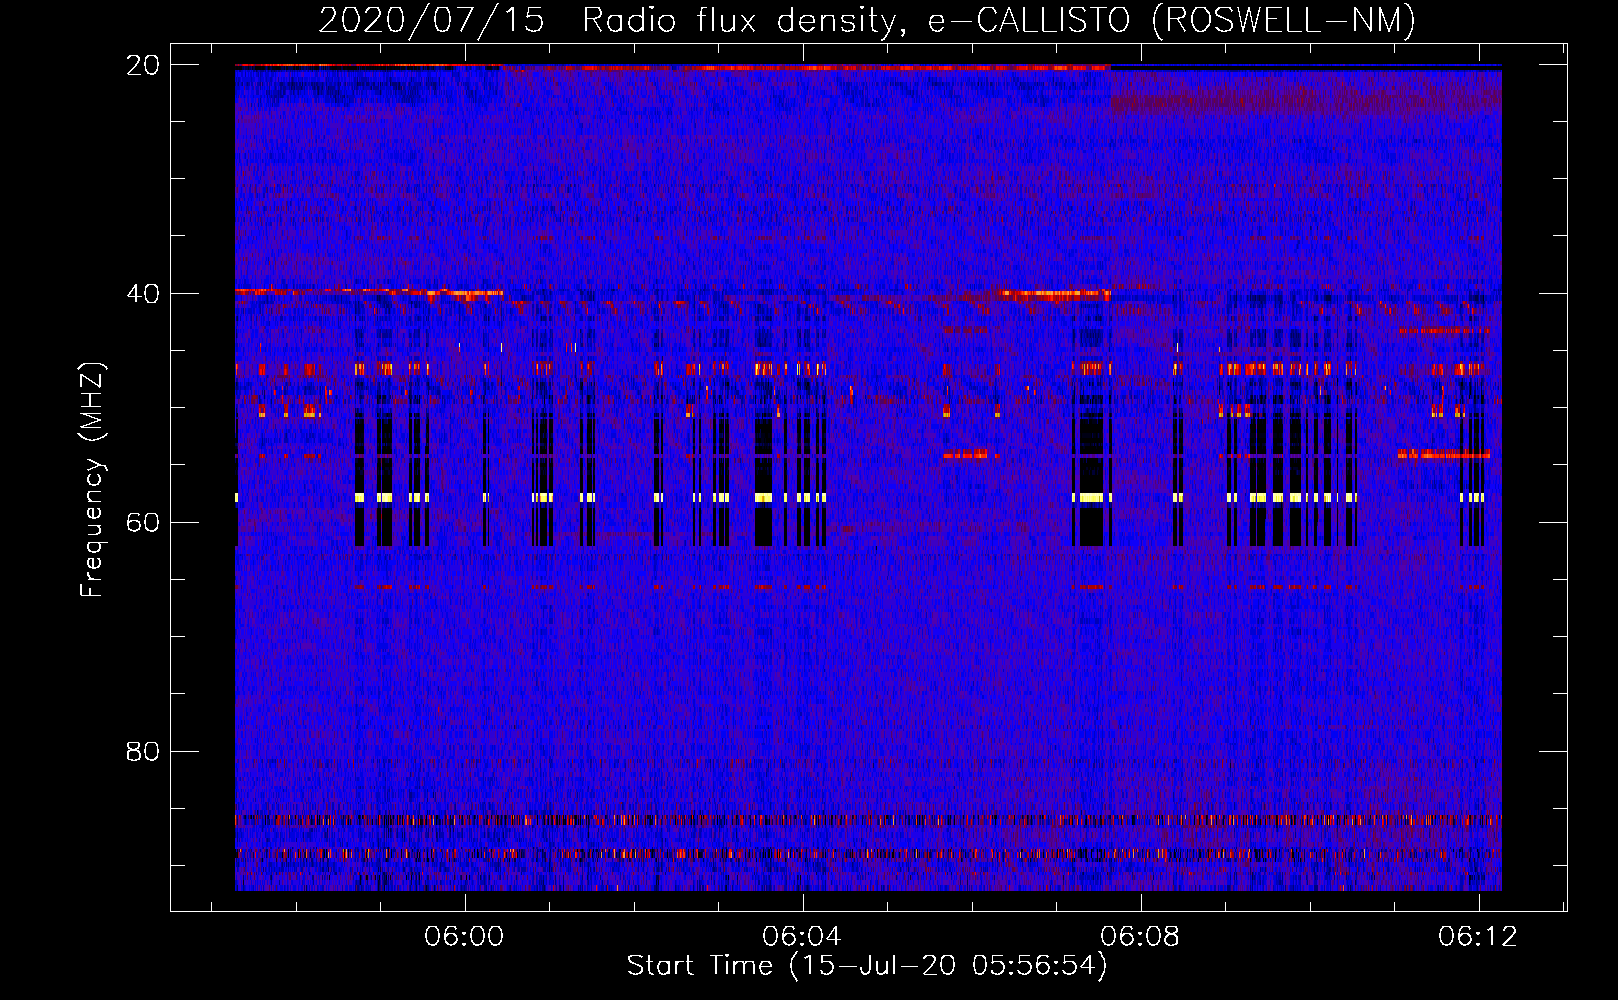This screenshot has height=1000, width=1618.
Task: Click the plot title 'Radio flux density, e-CALLISTO (ROSWELL-NM)'
Action: [x=999, y=20]
